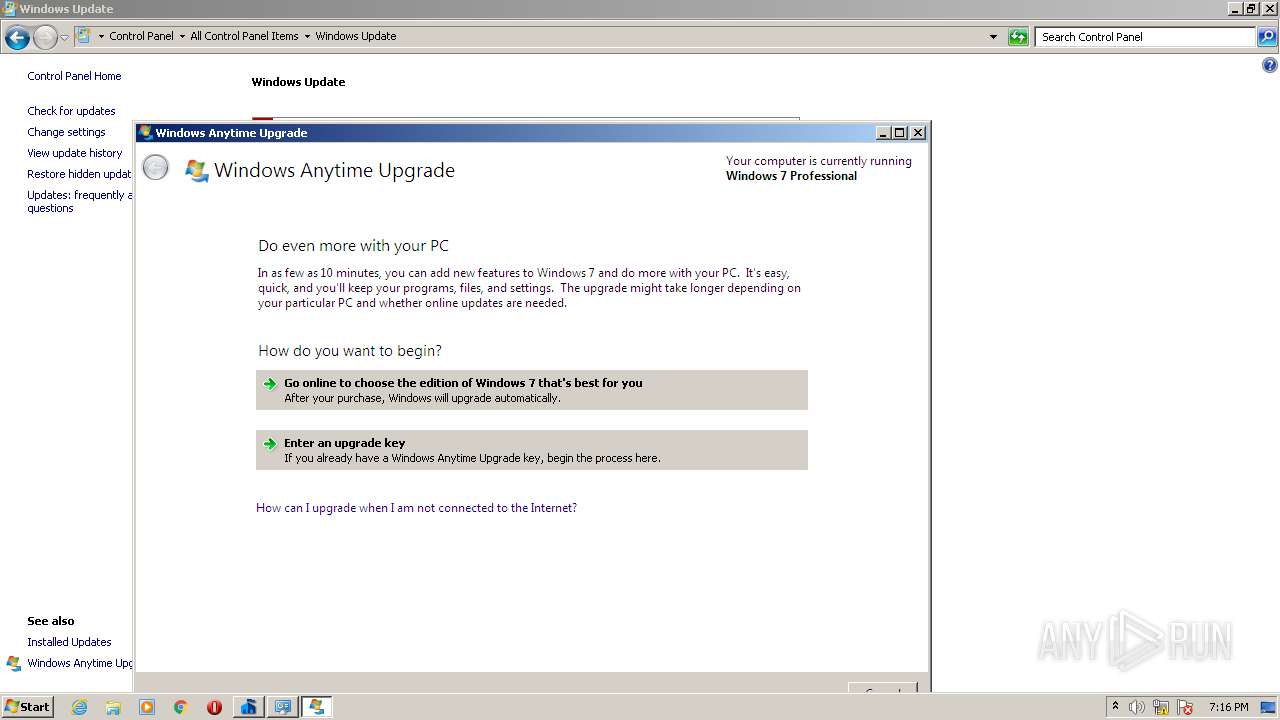
Task: Click the Control Panel icon in address bar
Action: click(x=83, y=36)
